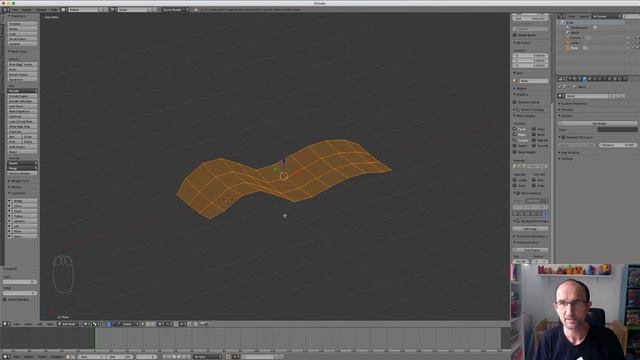Toggle the Render Border checkbox
Image resolution: width=640 pixels, height=360 pixels.
pos(515,35)
